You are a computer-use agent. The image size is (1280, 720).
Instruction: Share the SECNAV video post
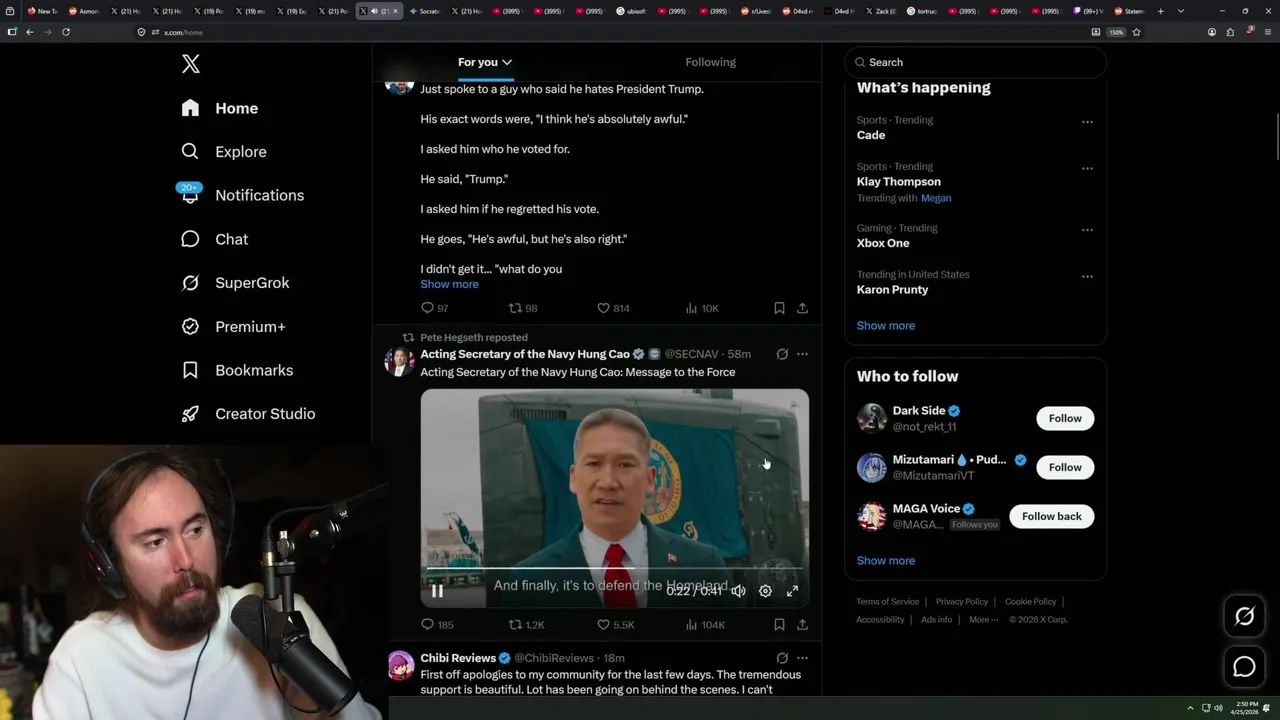802,625
